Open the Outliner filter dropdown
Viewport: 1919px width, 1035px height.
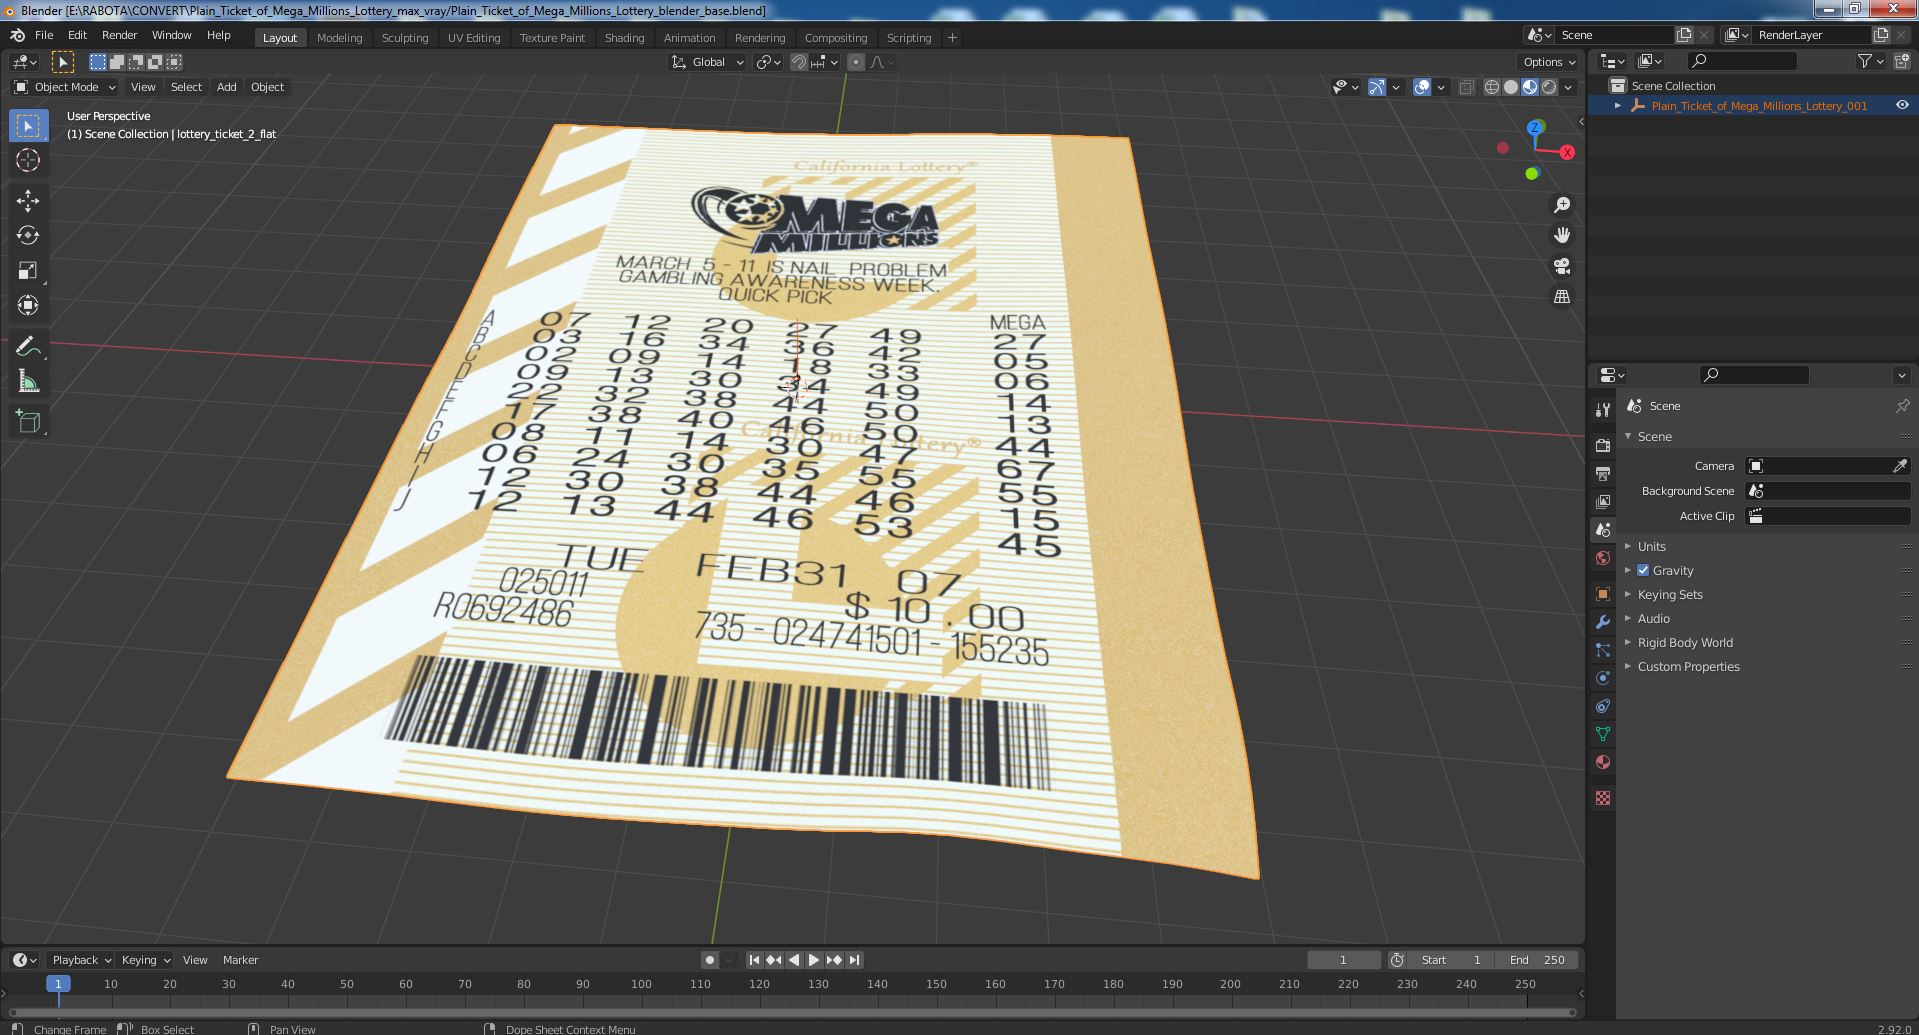coord(1870,61)
